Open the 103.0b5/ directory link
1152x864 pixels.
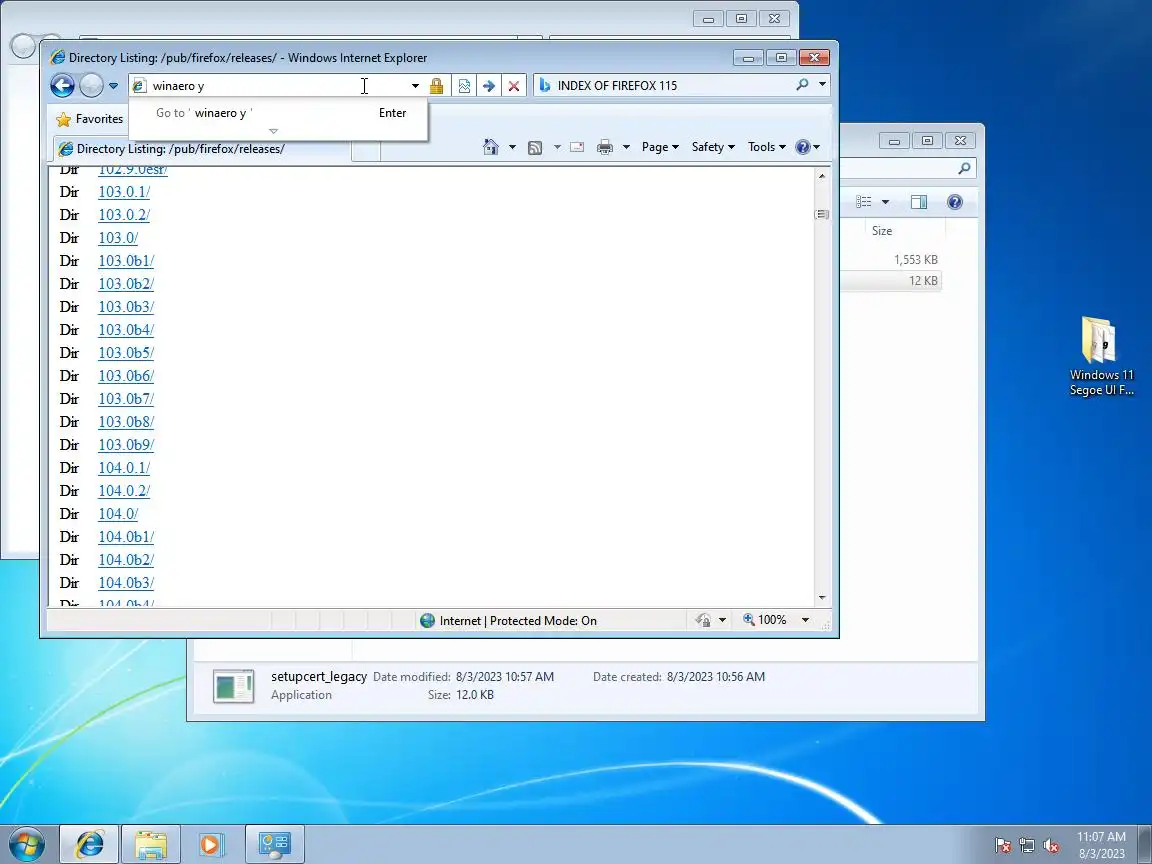[126, 353]
